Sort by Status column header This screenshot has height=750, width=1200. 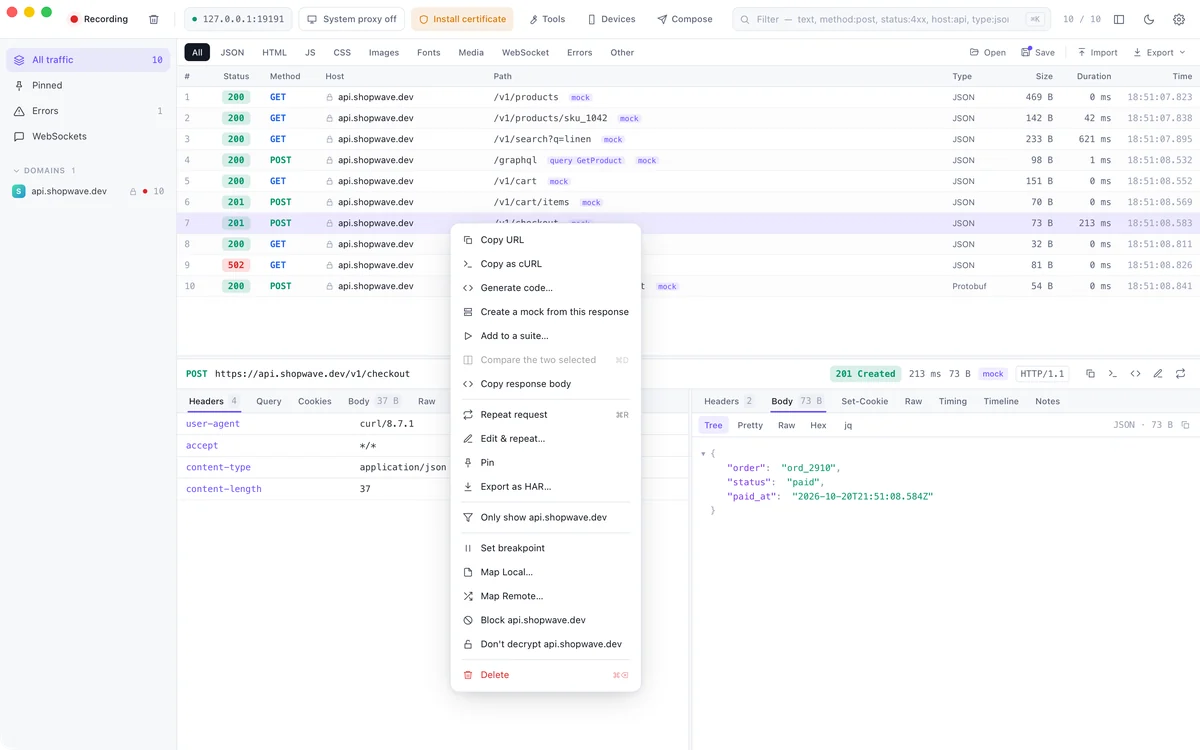236,76
